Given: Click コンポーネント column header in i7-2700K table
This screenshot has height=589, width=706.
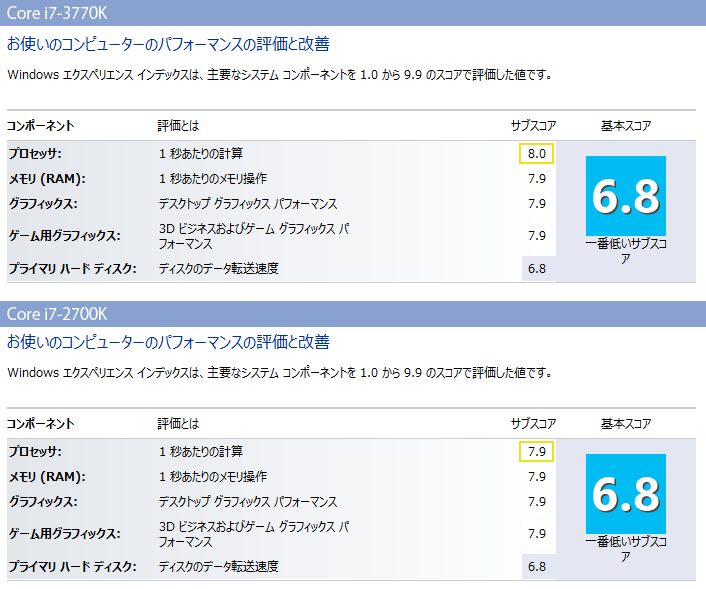Looking at the screenshot, I should (41, 424).
